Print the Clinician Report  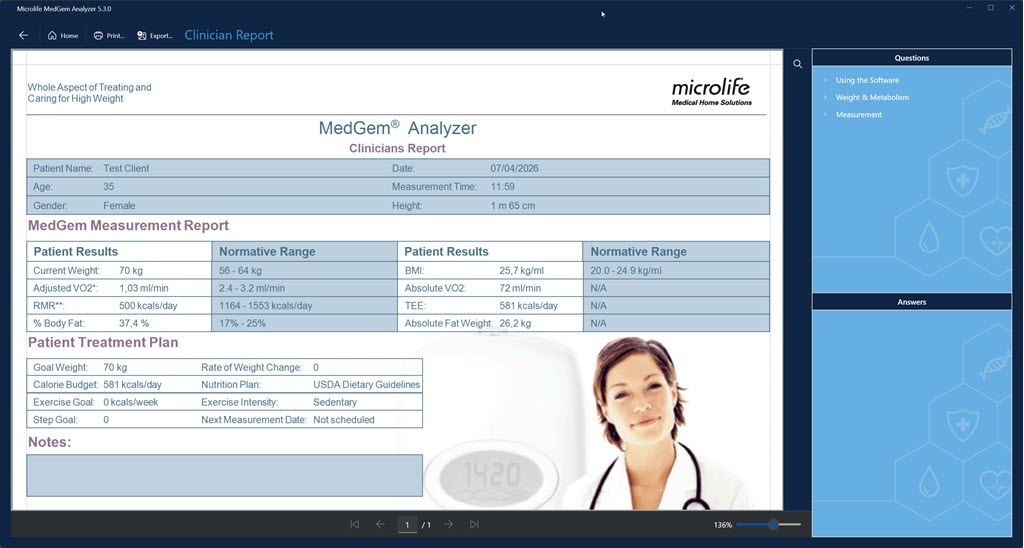coord(108,35)
